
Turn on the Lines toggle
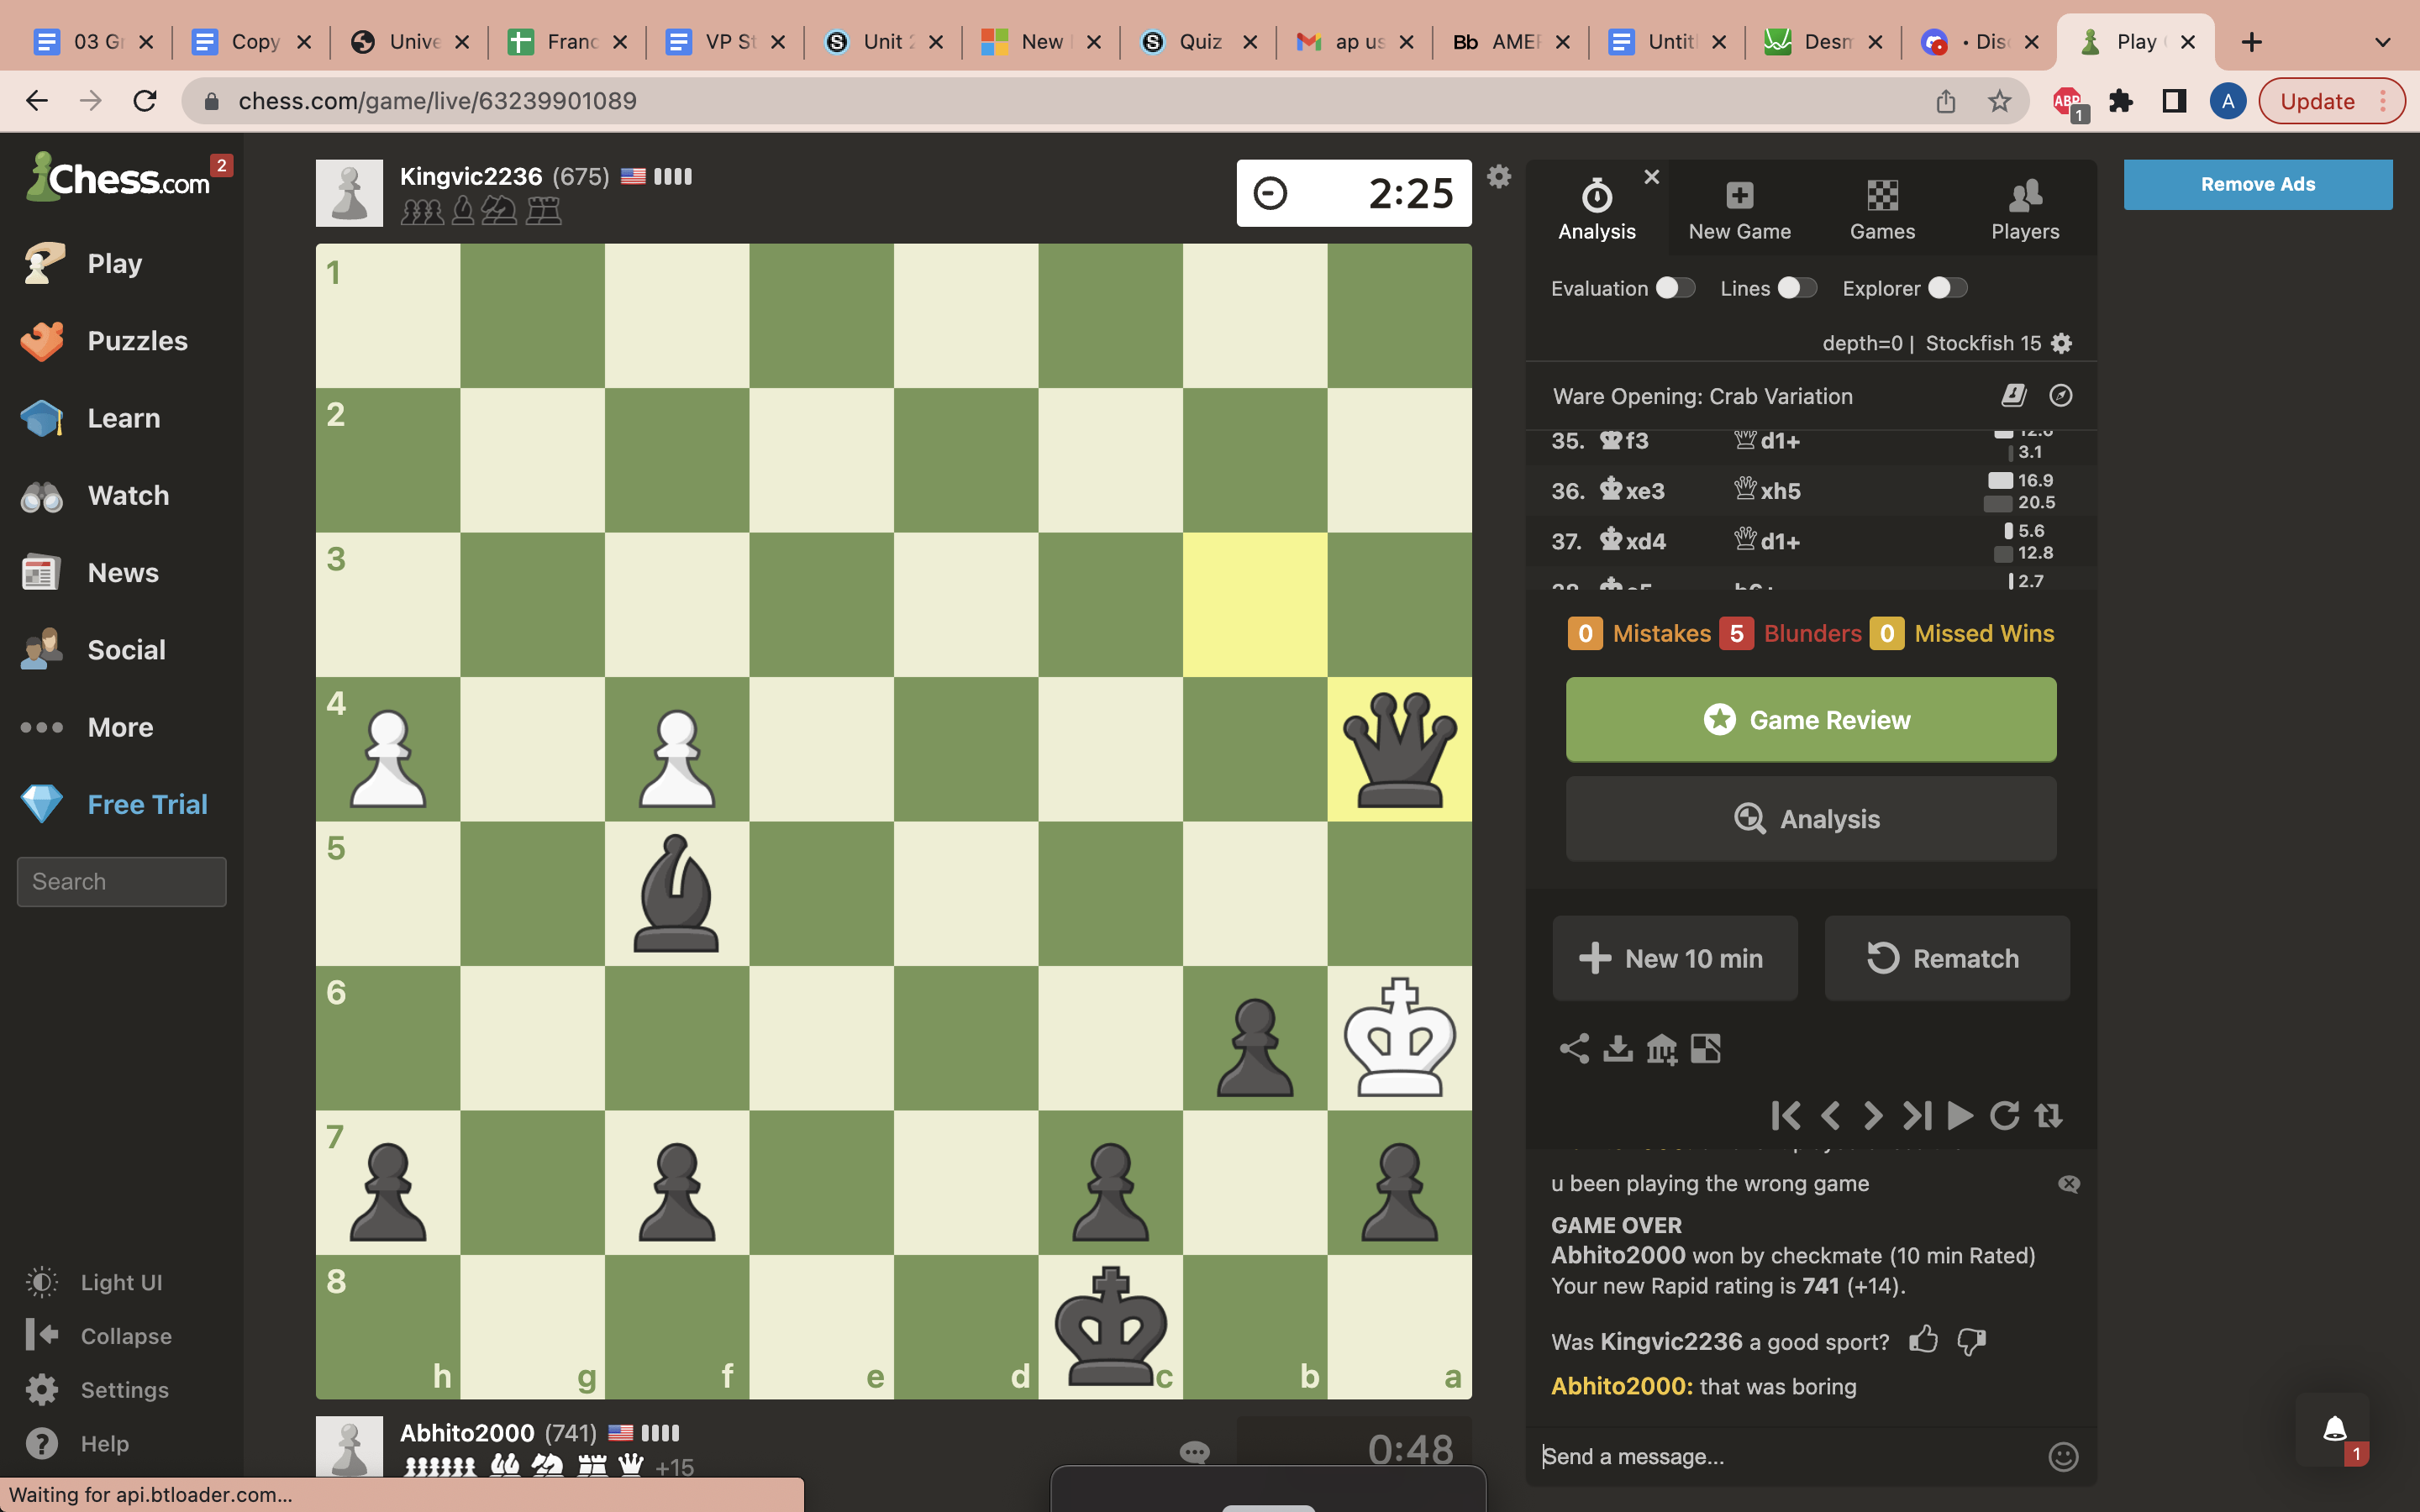click(x=1796, y=288)
